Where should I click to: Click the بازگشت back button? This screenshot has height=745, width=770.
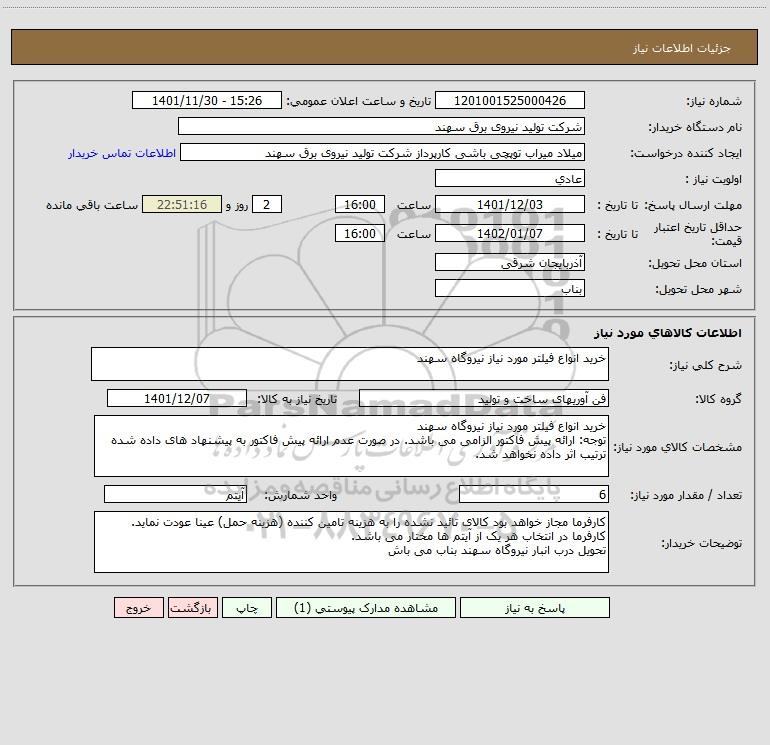point(192,608)
